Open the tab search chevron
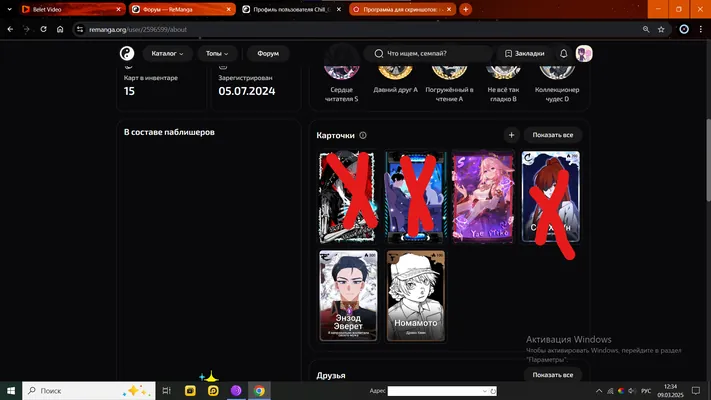Viewport: 711px width, 400px height. [x=9, y=9]
